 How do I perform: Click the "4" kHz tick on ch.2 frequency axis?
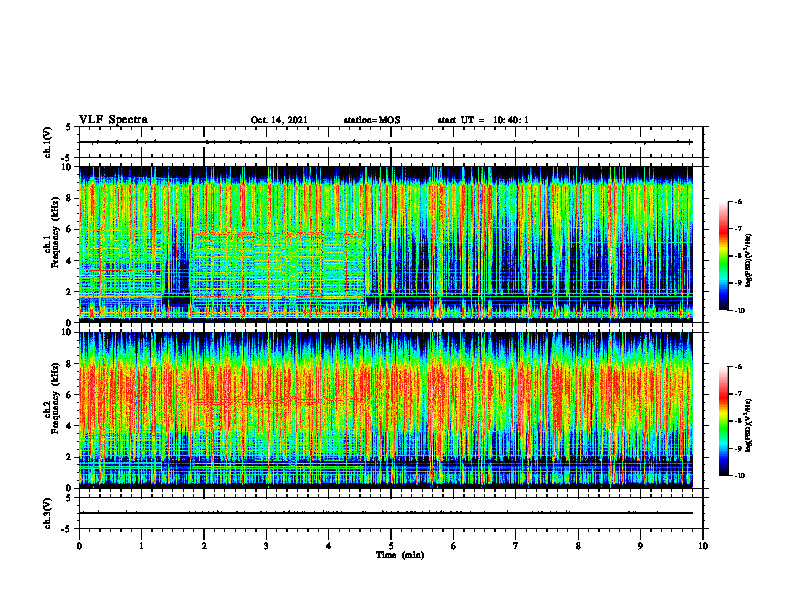pos(70,426)
